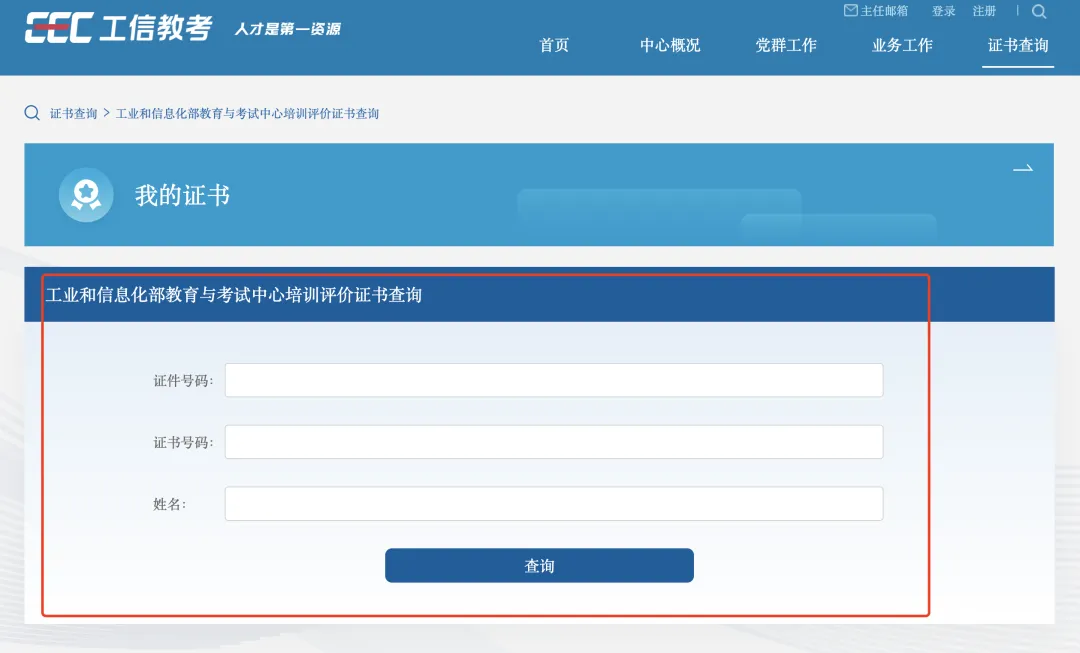Open the 首页 menu item
Viewport: 1080px width, 653px height.
[x=554, y=45]
